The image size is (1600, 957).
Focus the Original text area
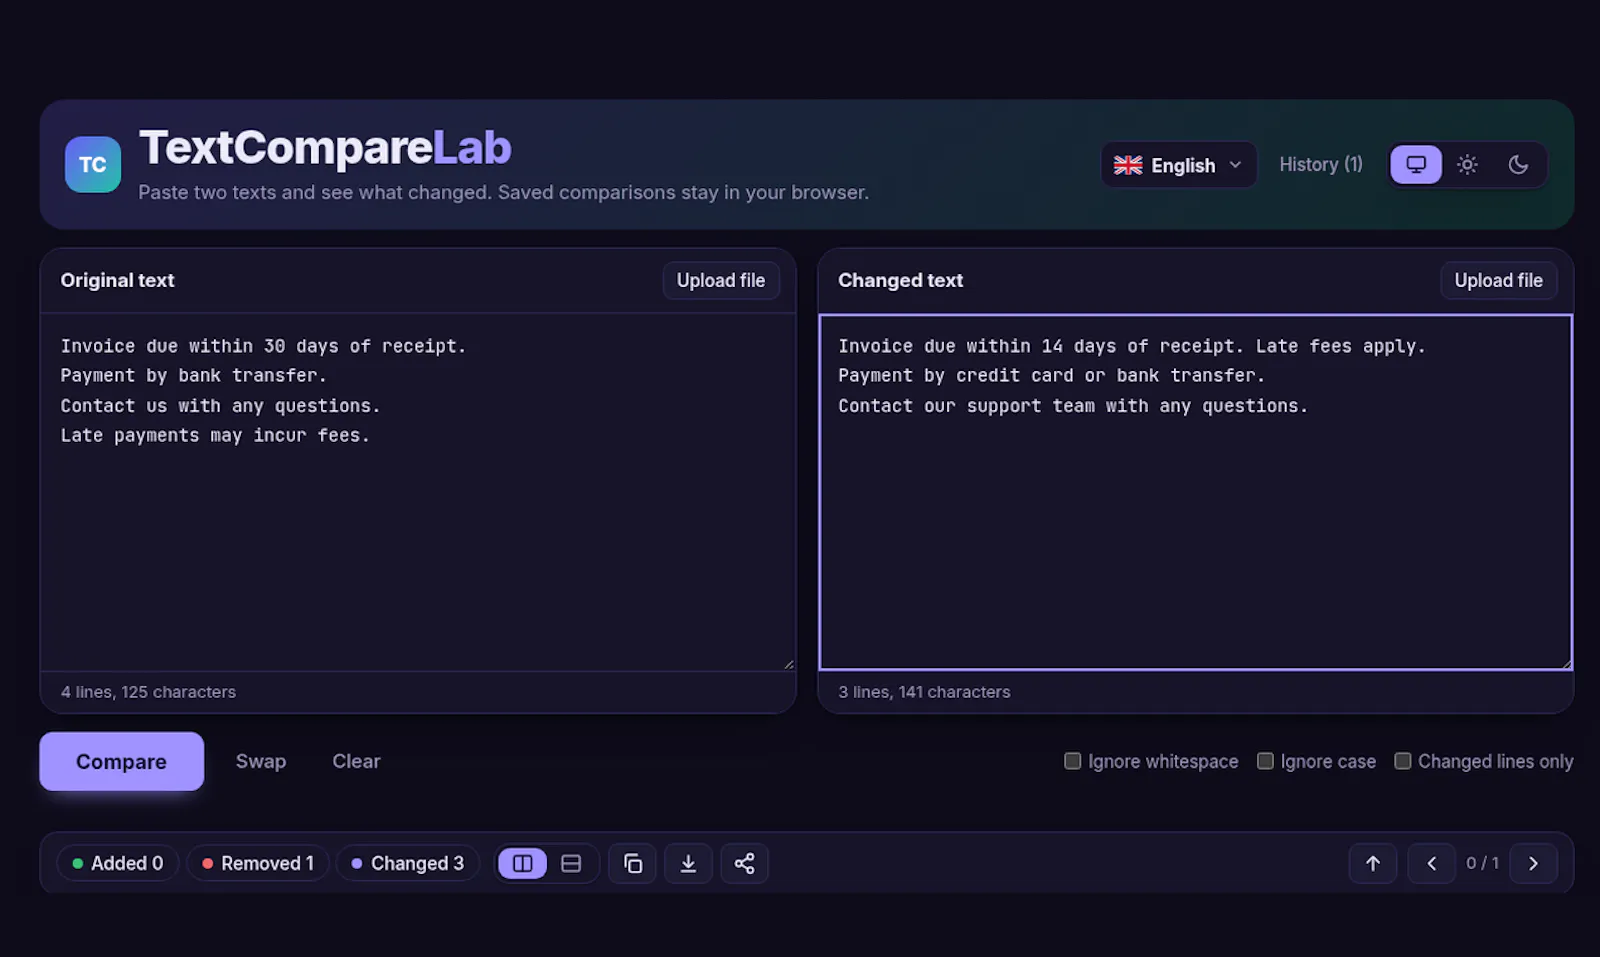[418, 491]
